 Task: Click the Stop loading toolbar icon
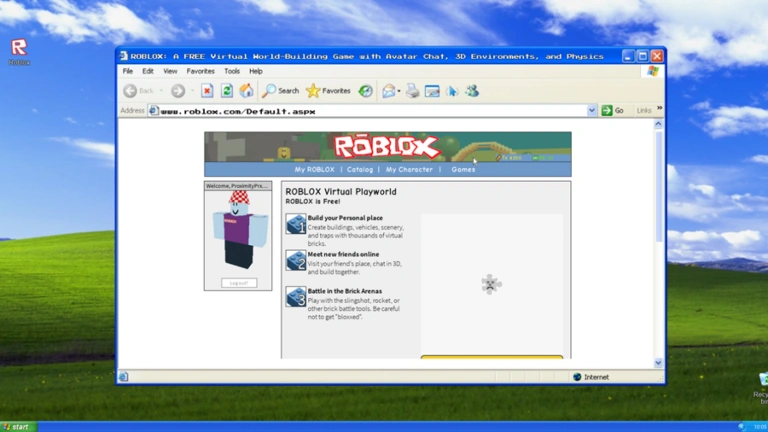(x=207, y=91)
